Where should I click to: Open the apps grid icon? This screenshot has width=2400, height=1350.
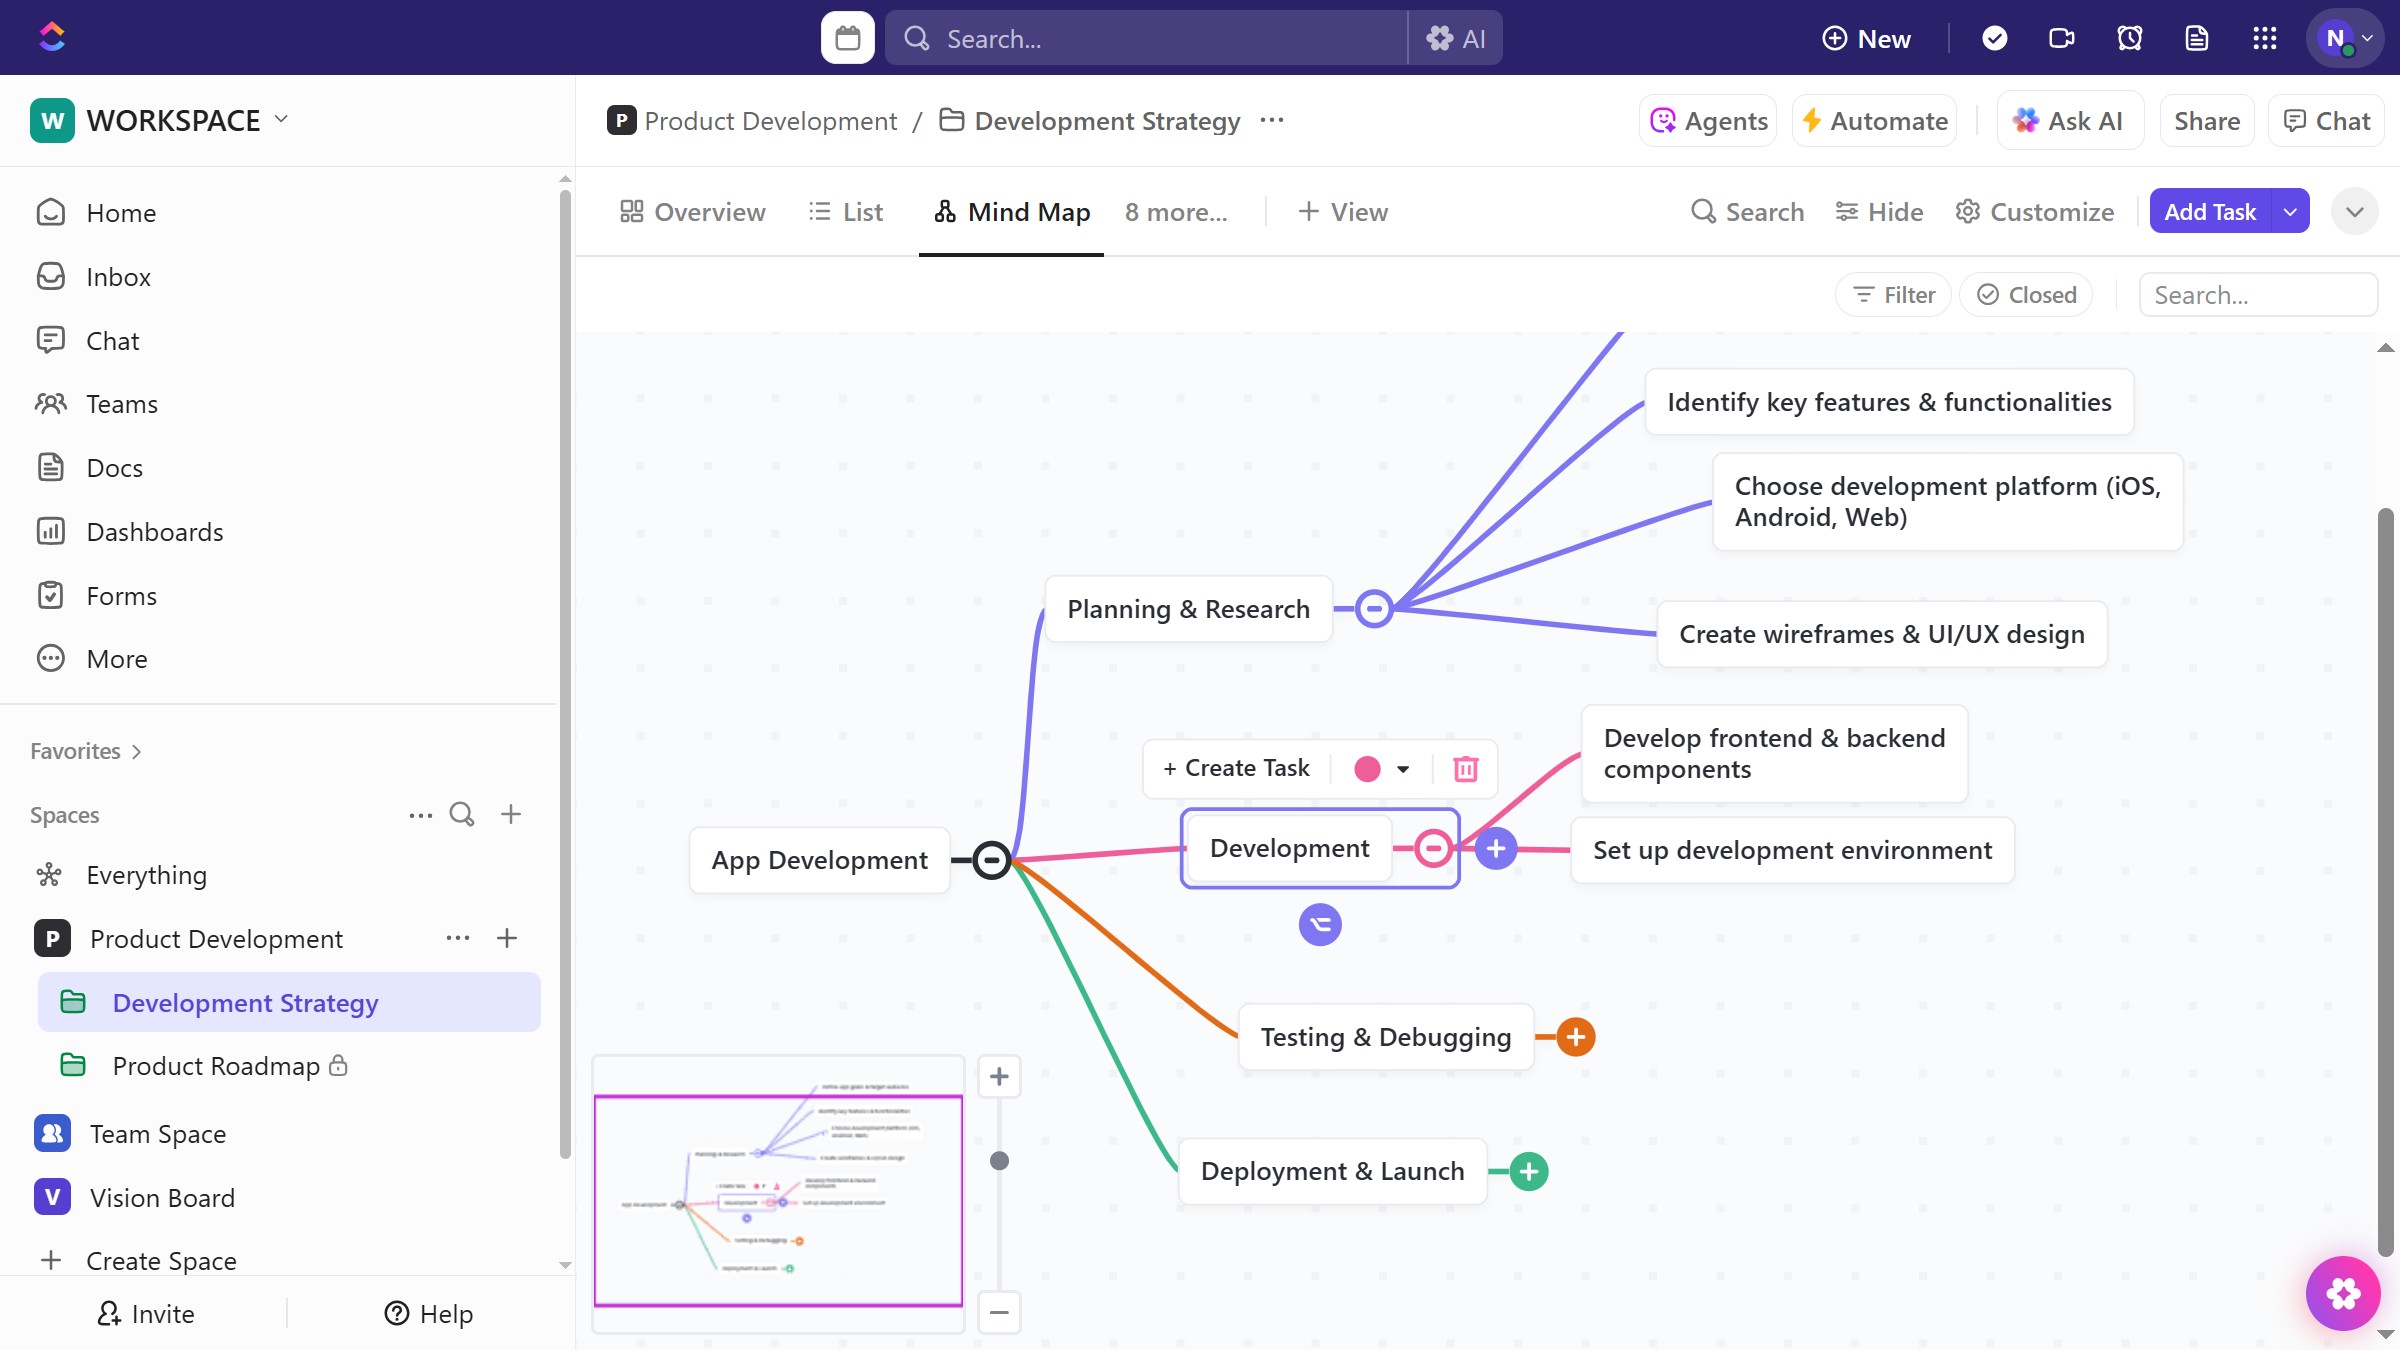[x=2264, y=38]
